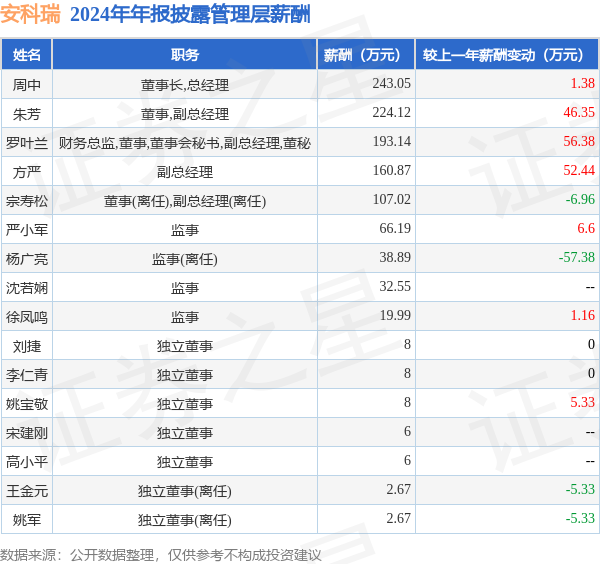Select the name cell 杨广亮
This screenshot has width=600, height=564.
click(x=26, y=259)
